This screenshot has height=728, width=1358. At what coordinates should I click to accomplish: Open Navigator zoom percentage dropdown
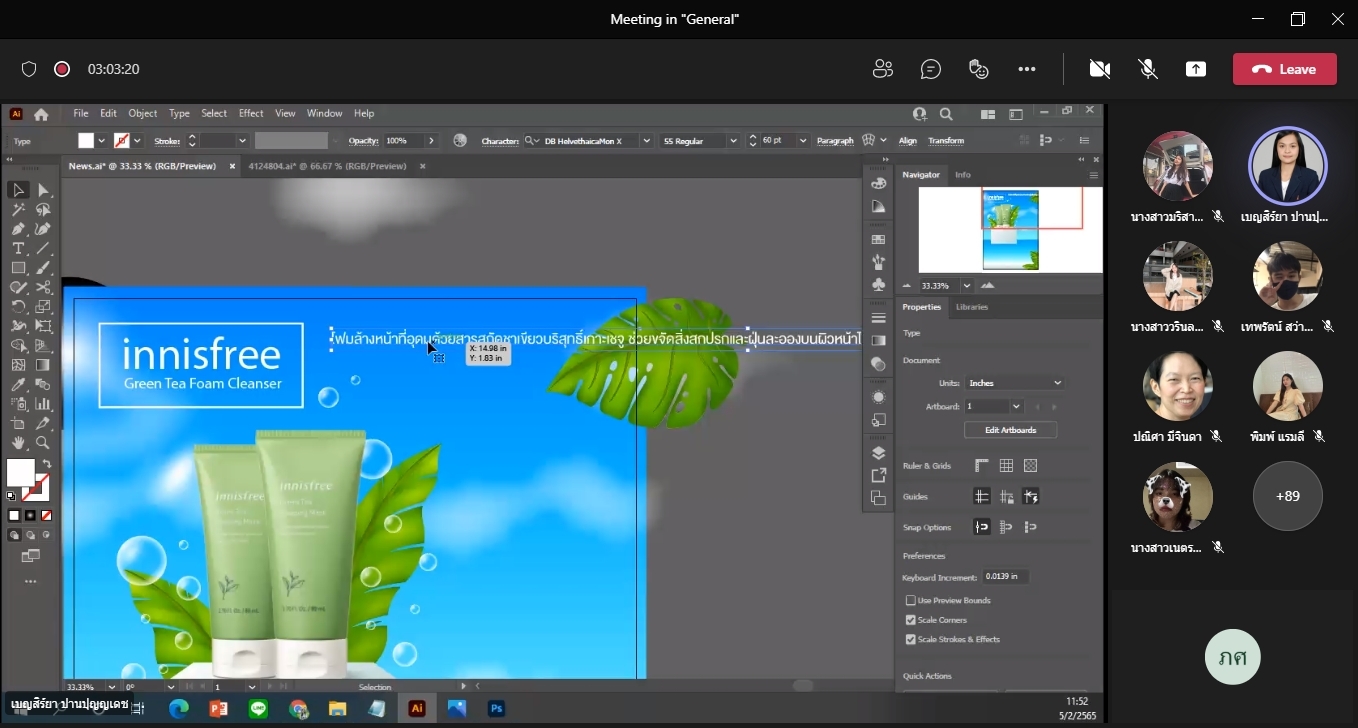pyautogui.click(x=966, y=285)
